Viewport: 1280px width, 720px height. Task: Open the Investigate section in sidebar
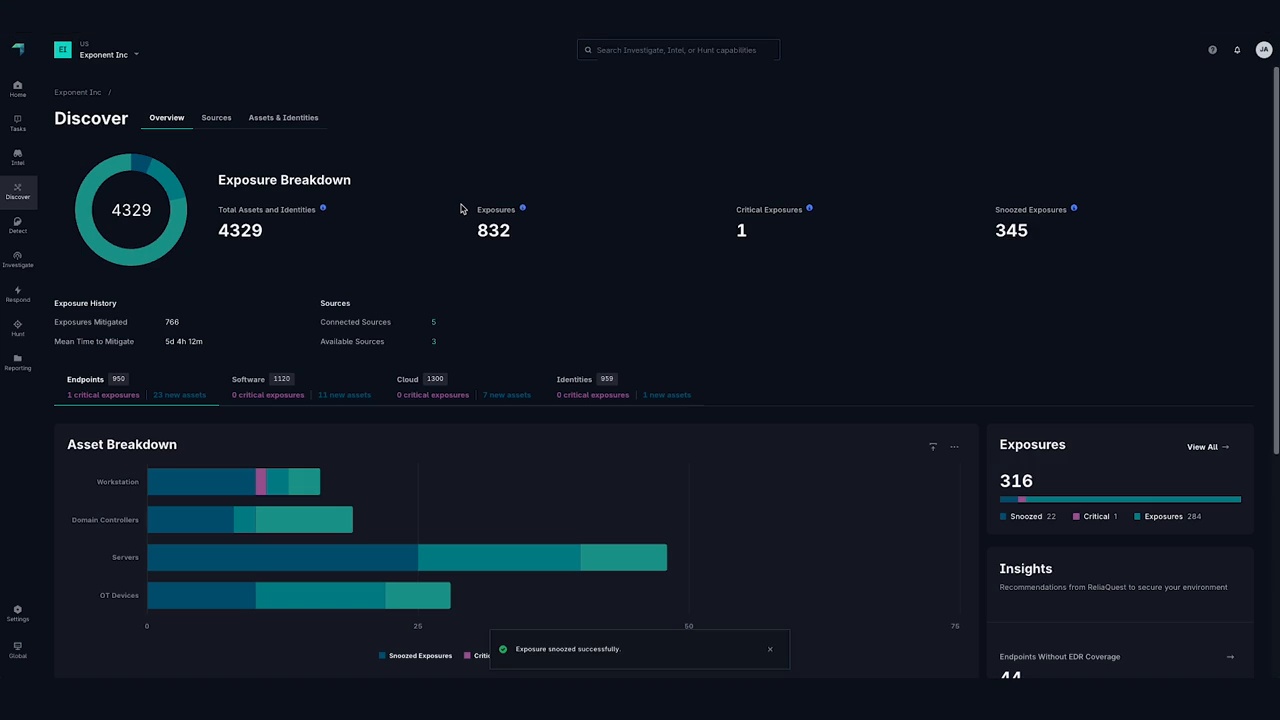[x=17, y=259]
